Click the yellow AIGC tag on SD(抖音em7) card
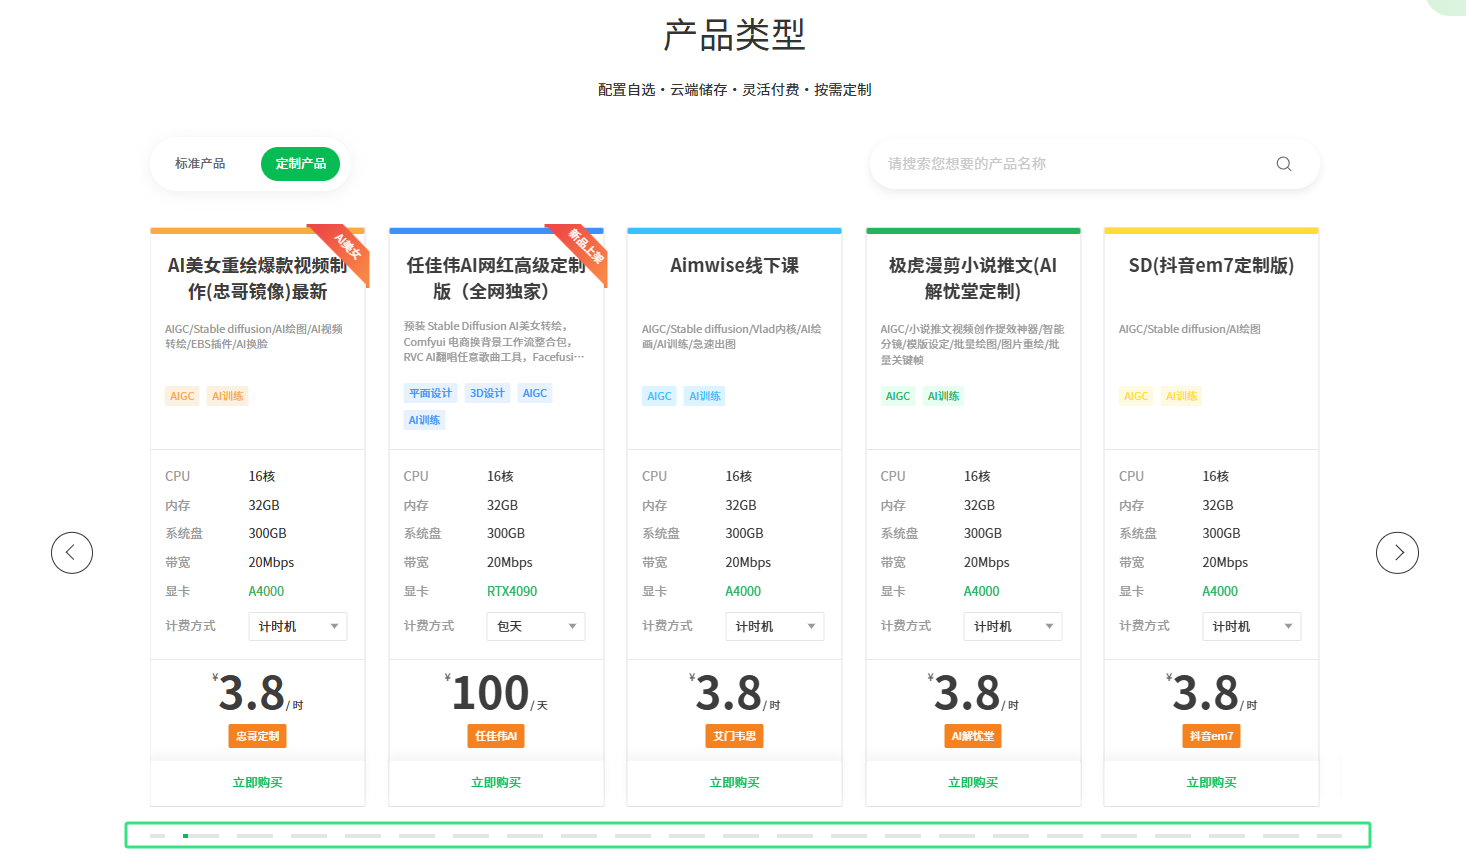 click(x=1136, y=396)
